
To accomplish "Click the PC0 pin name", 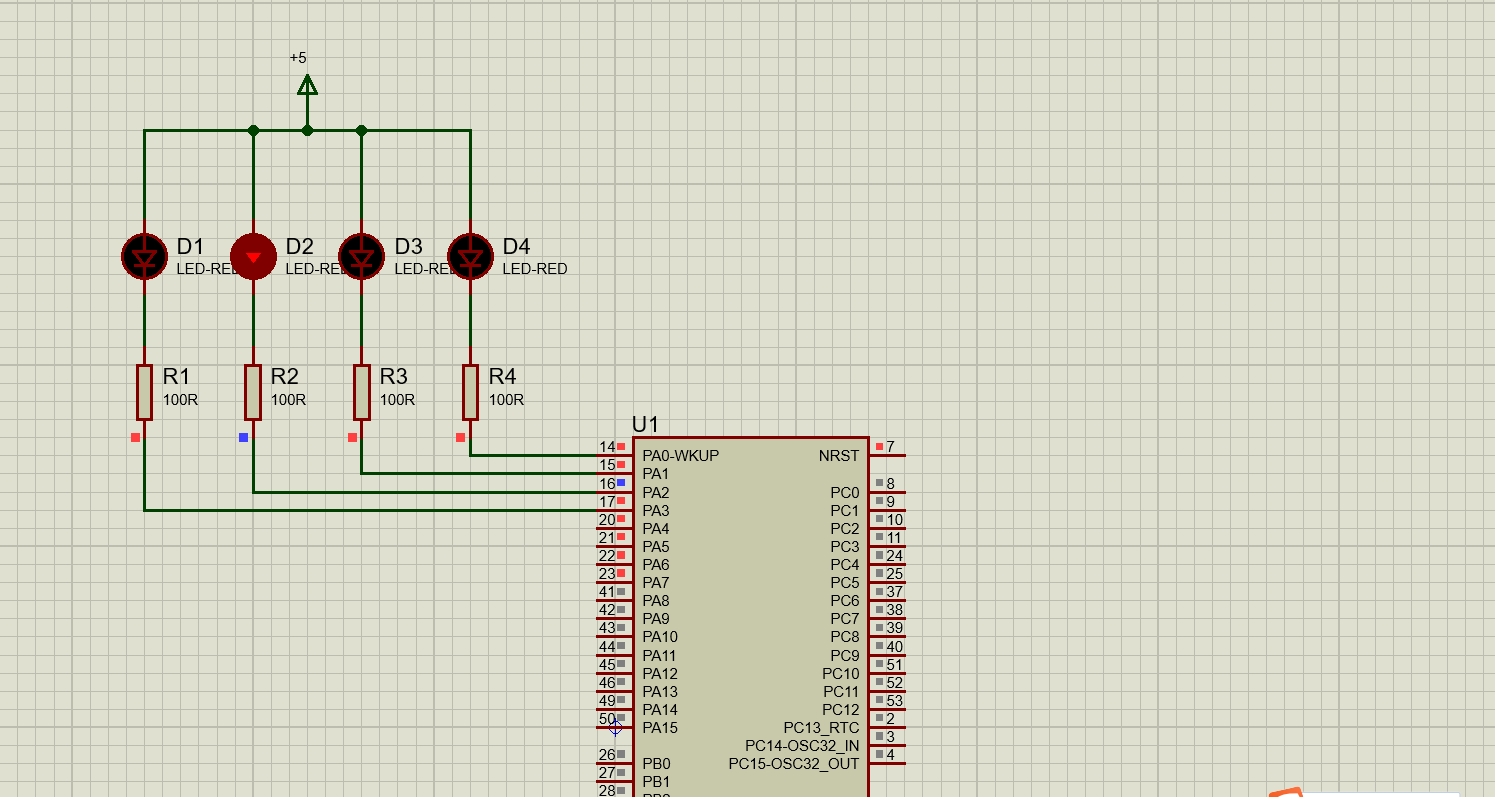I will click(845, 493).
